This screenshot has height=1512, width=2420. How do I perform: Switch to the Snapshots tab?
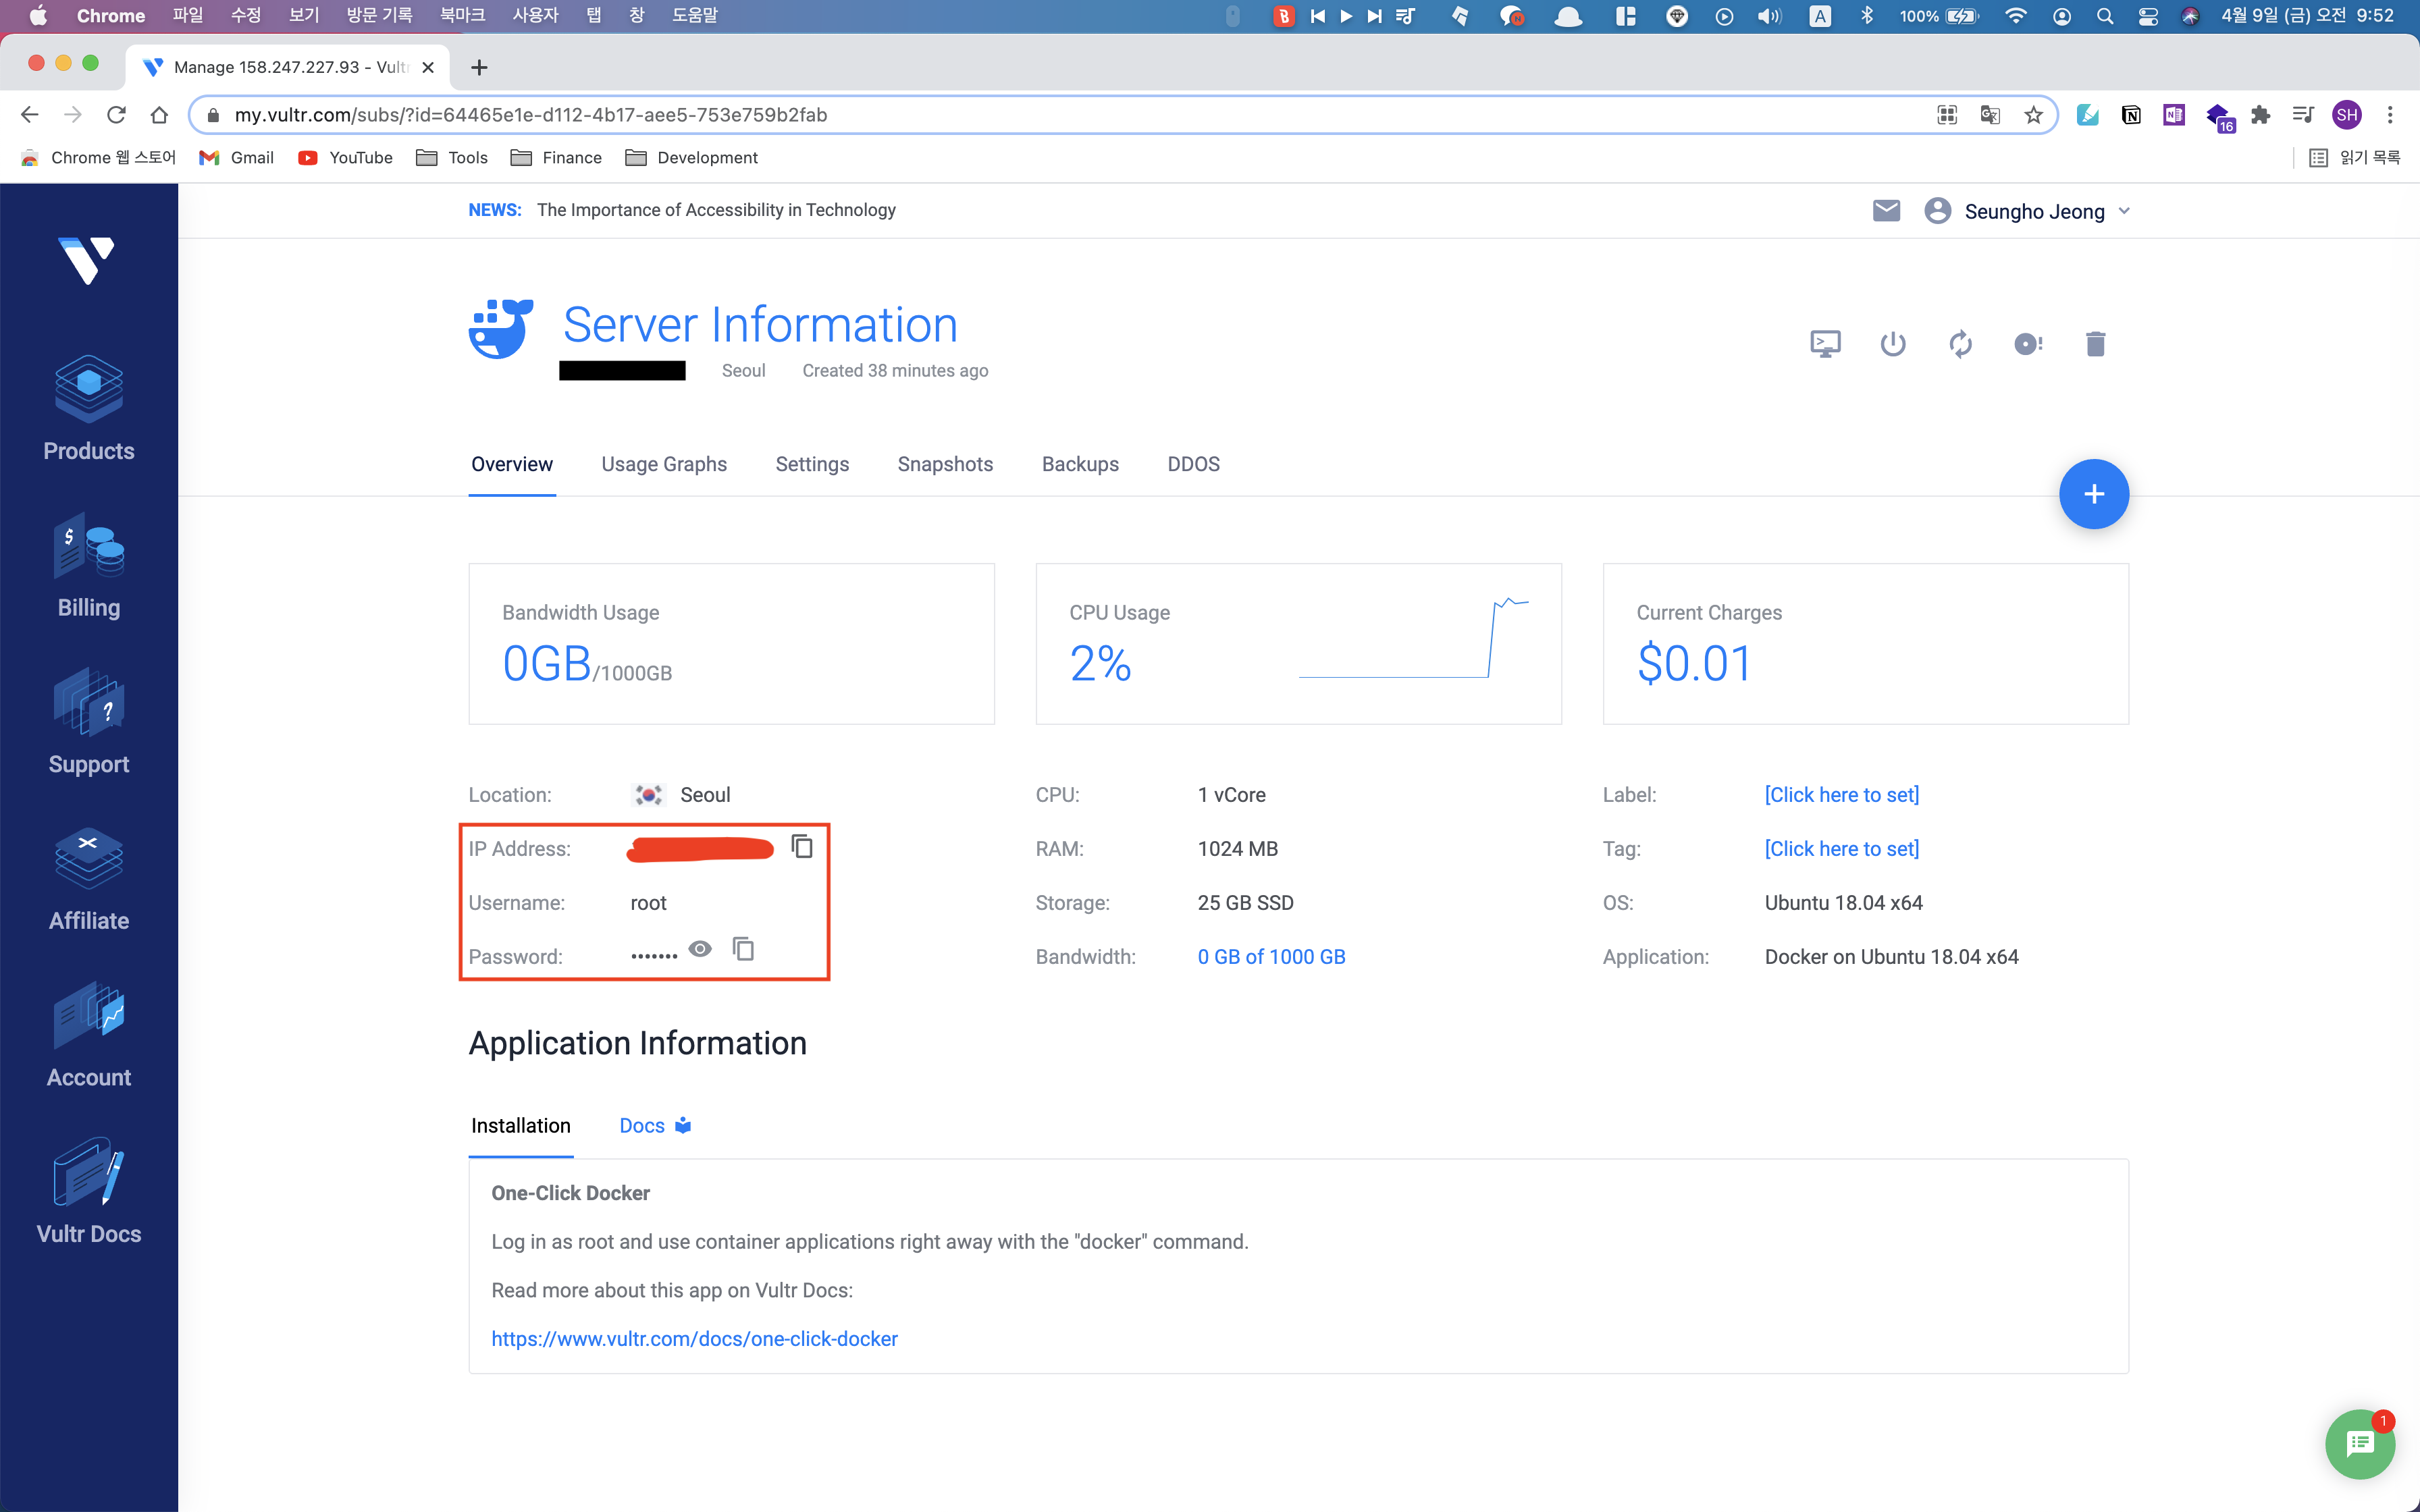pyautogui.click(x=943, y=463)
